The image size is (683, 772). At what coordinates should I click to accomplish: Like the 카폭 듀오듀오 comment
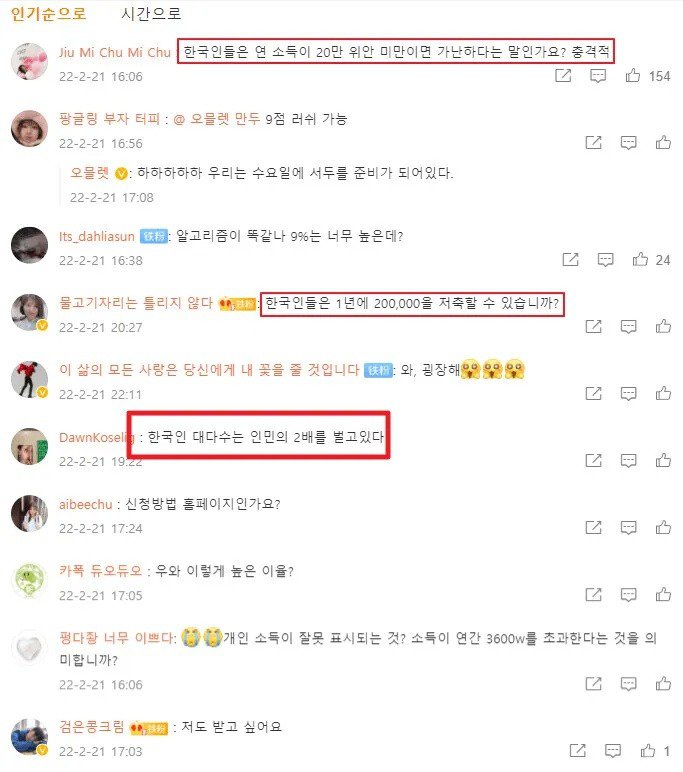(663, 594)
